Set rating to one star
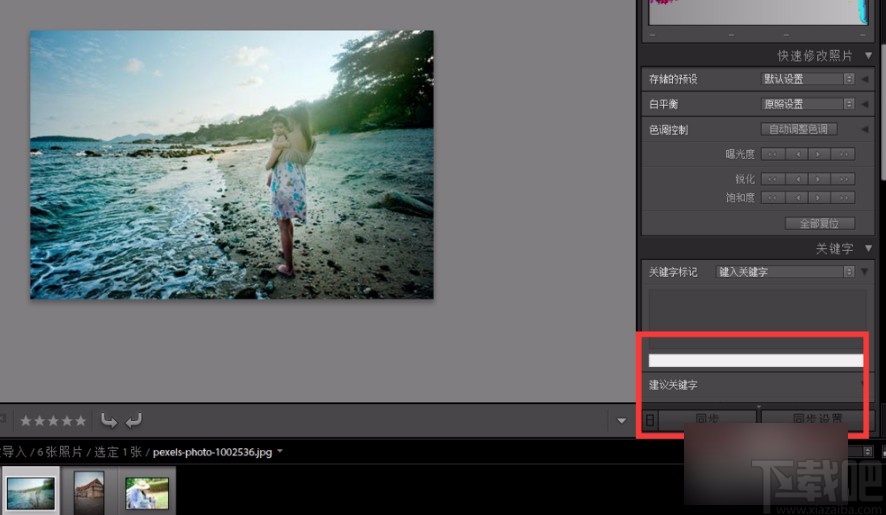The image size is (886, 515). click(25, 421)
